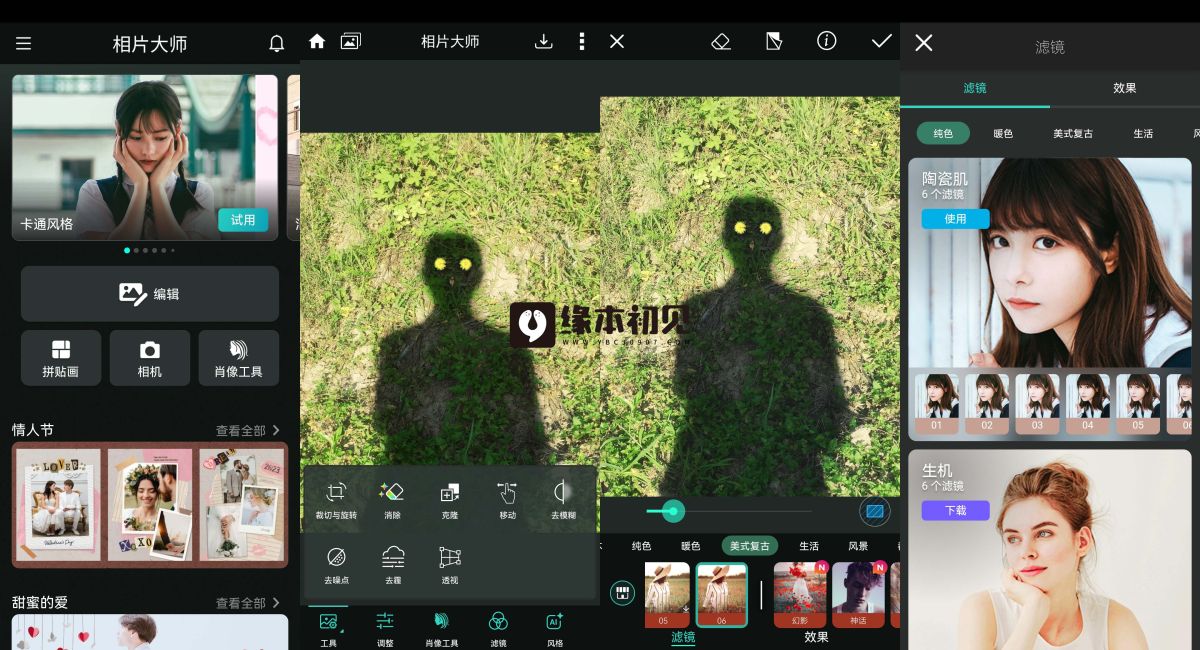Choose 生活 category above the editing filter thumbnails
Viewport: 1200px width, 650px height.
click(x=809, y=546)
